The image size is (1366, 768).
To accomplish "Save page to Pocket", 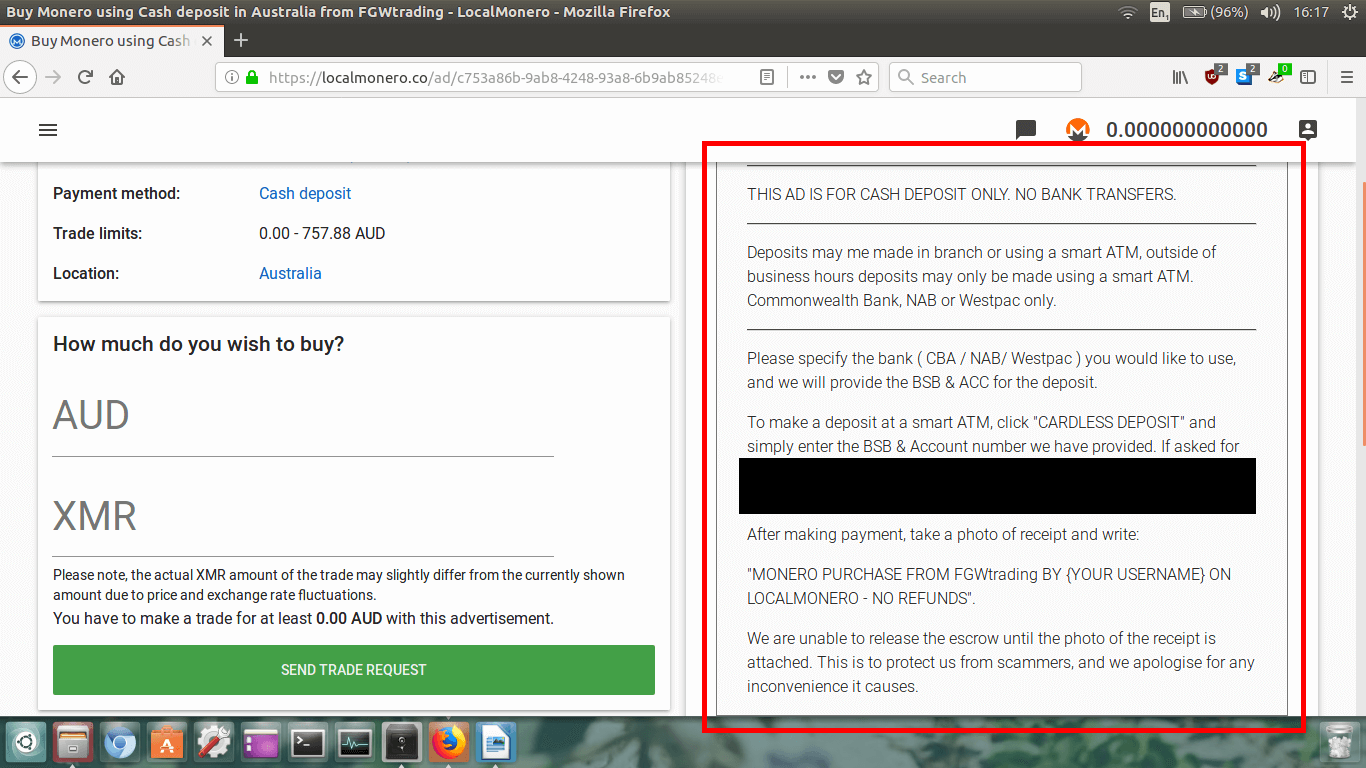I will [836, 77].
